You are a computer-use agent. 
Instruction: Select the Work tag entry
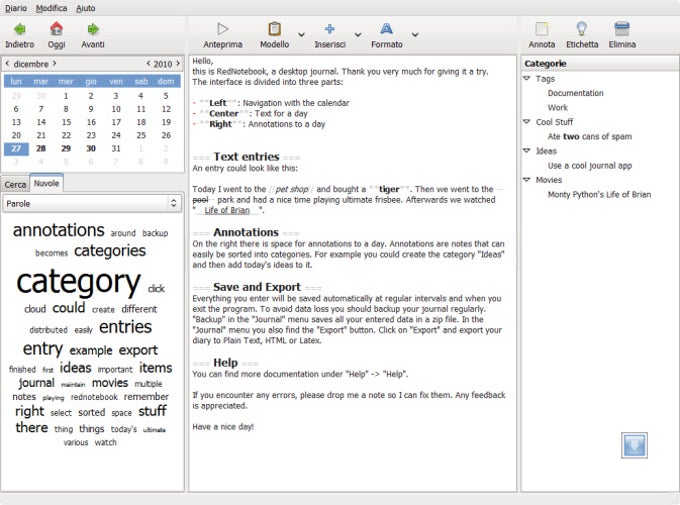coord(557,108)
